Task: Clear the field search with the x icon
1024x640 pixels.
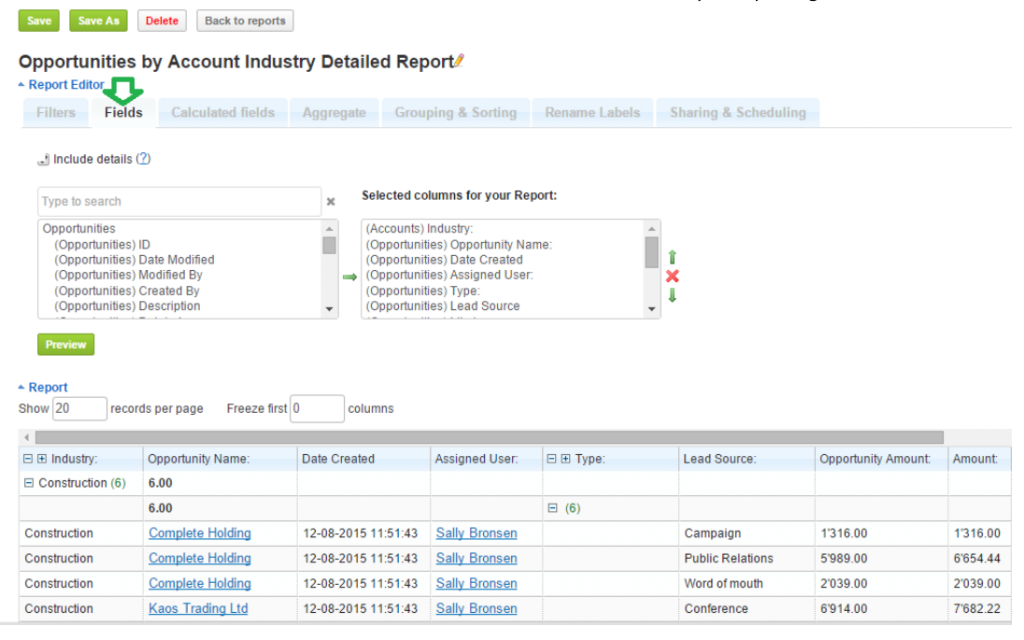Action: pos(331,201)
